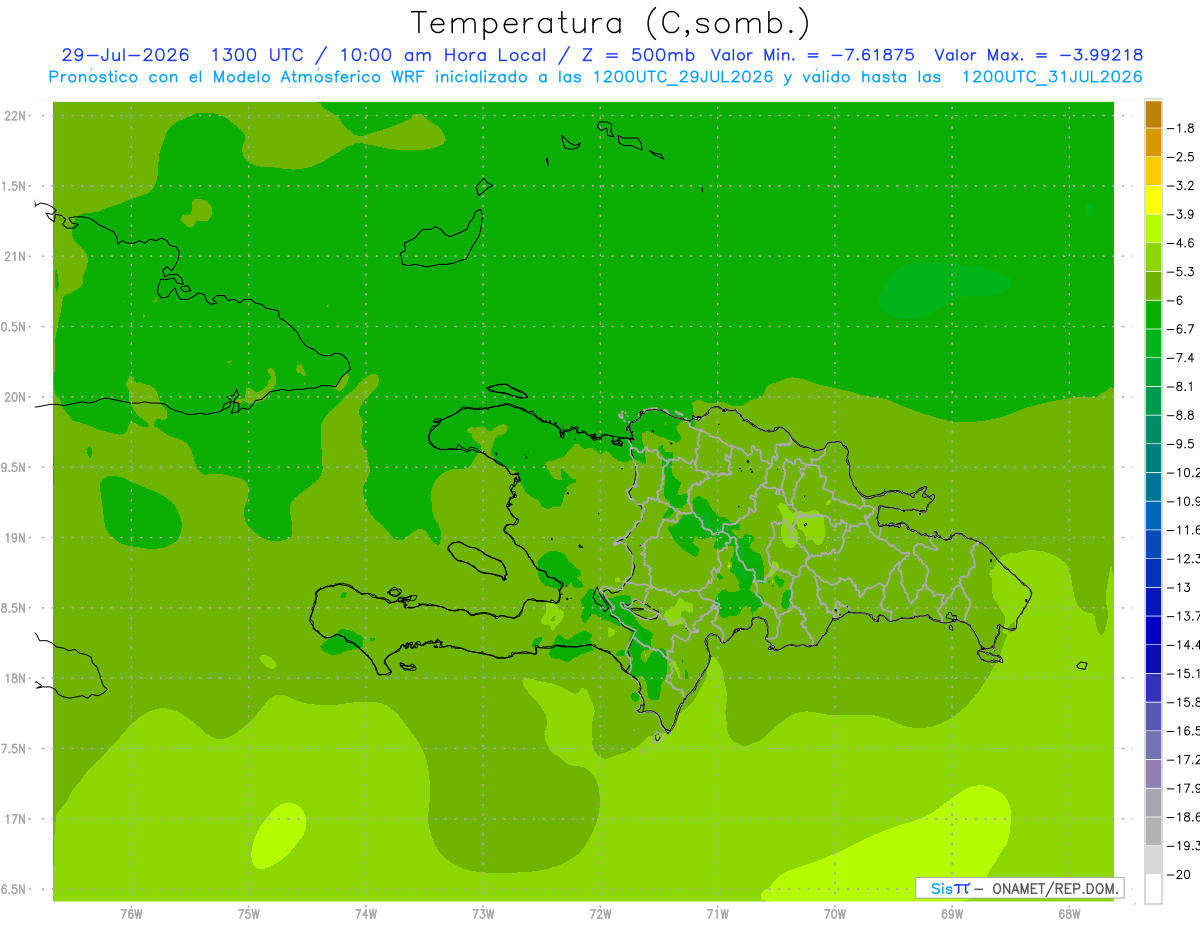Click the legend swatch between -6 and -6.7

point(1153,315)
